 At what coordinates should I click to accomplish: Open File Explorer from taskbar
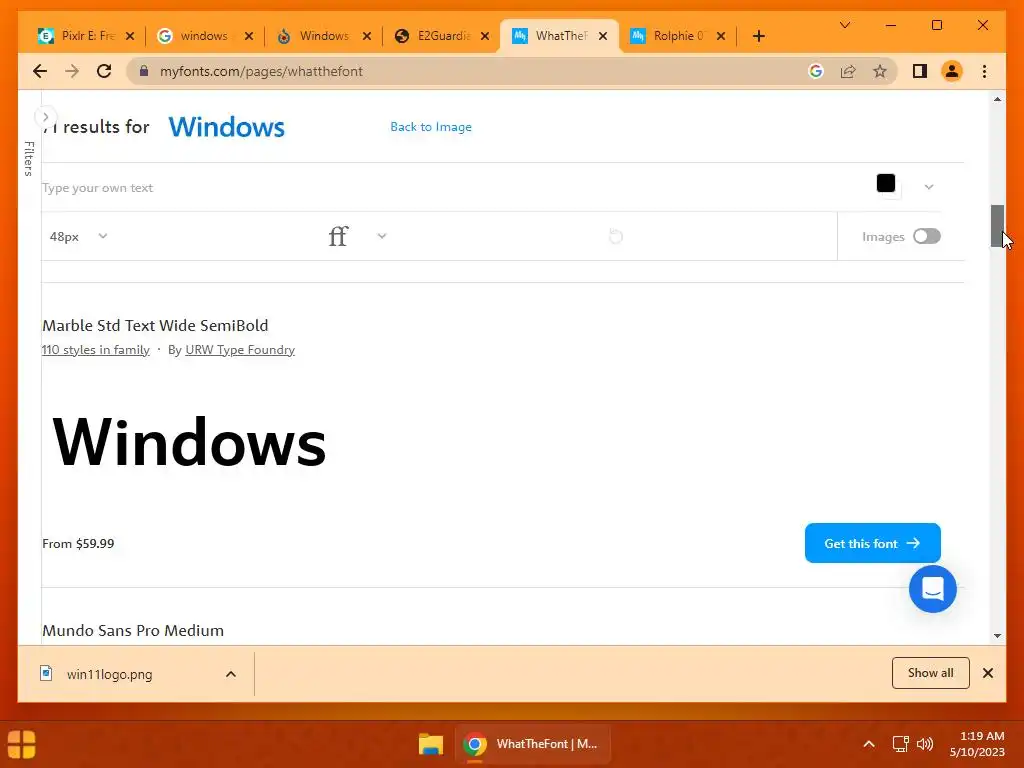[431, 744]
